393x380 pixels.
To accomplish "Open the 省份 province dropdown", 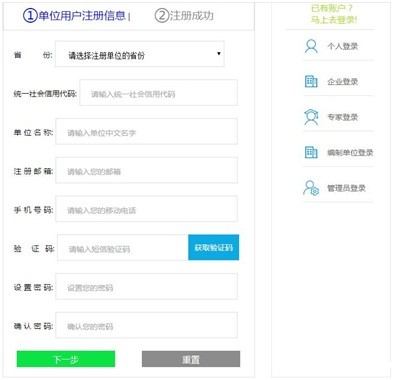I will click(x=140, y=54).
